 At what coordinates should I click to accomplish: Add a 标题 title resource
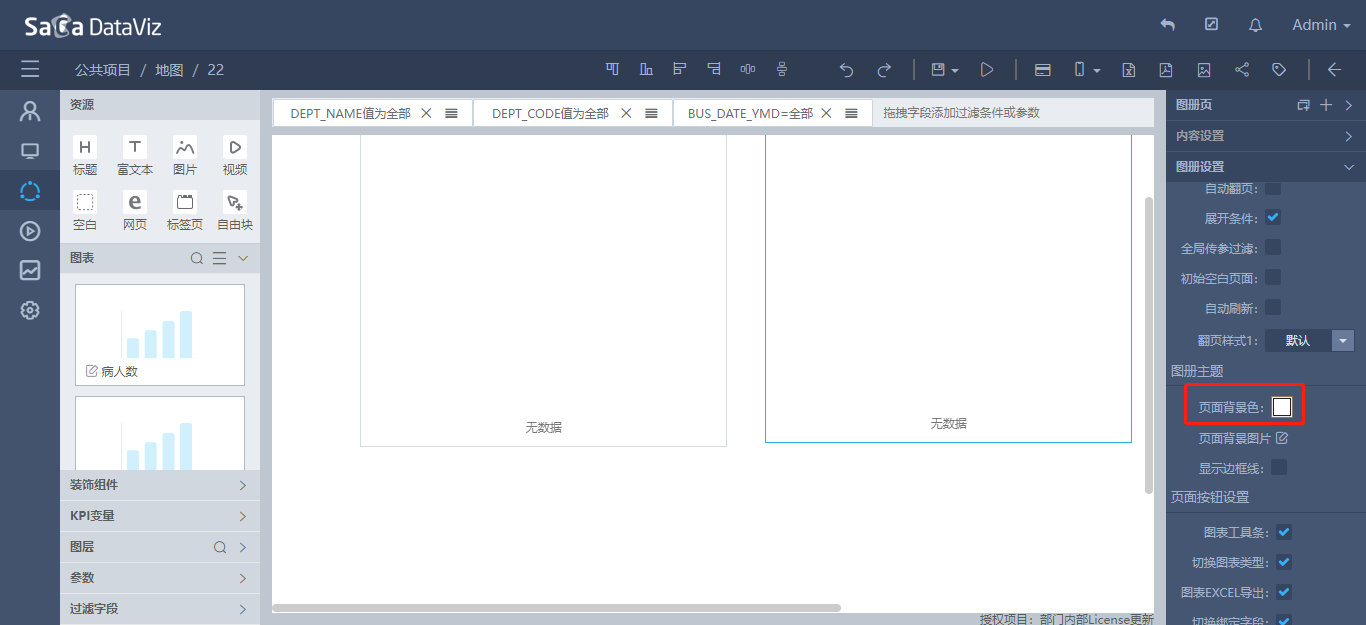(x=85, y=156)
